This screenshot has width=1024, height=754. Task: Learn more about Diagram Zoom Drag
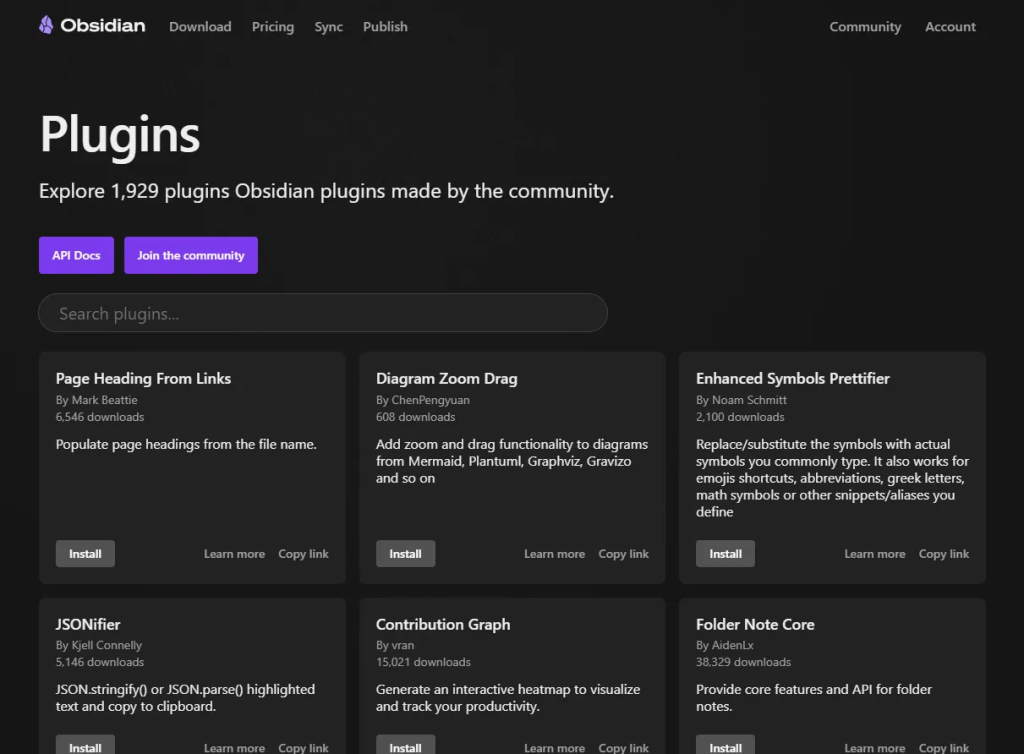coord(554,554)
